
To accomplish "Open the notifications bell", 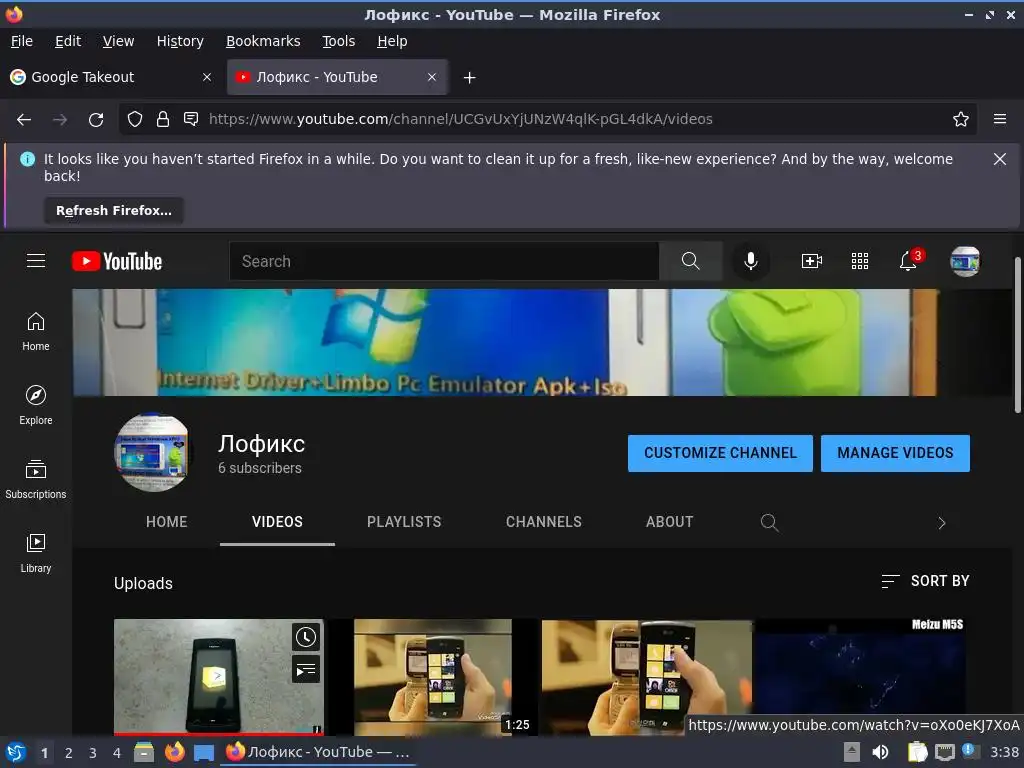I will coord(908,261).
